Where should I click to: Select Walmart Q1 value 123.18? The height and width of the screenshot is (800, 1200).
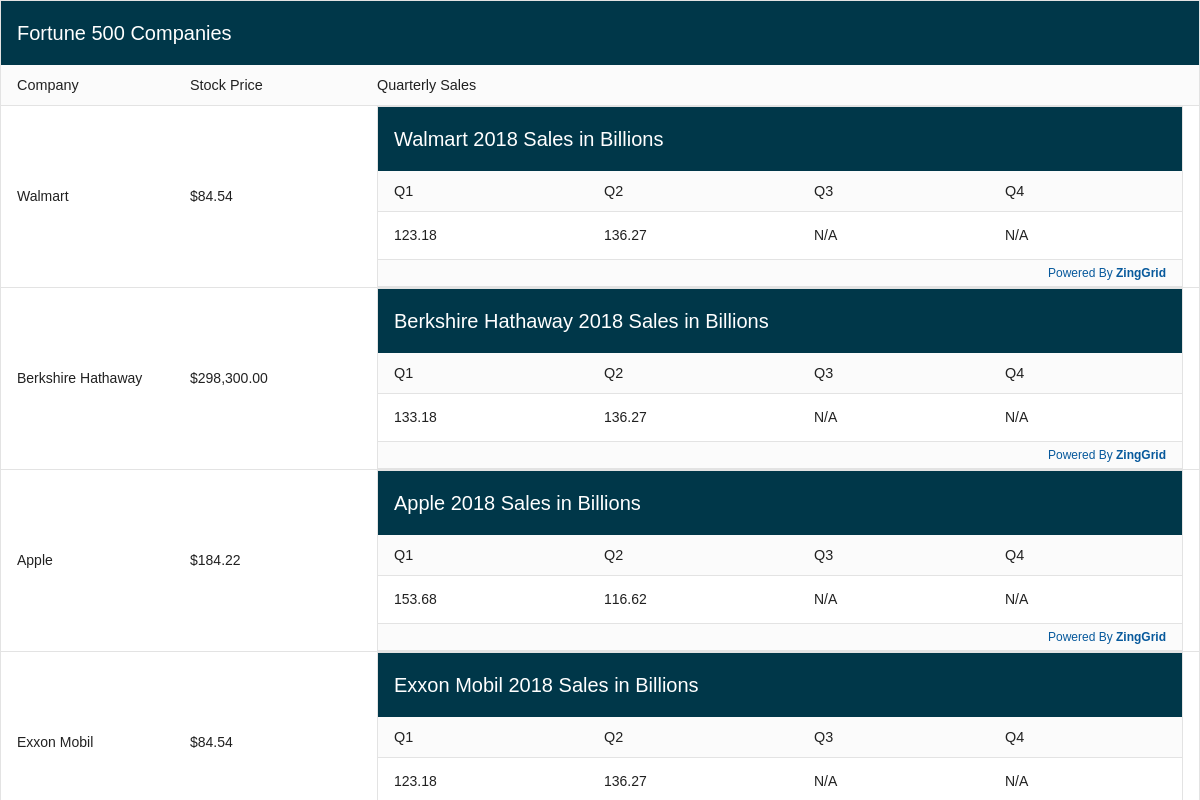(415, 235)
